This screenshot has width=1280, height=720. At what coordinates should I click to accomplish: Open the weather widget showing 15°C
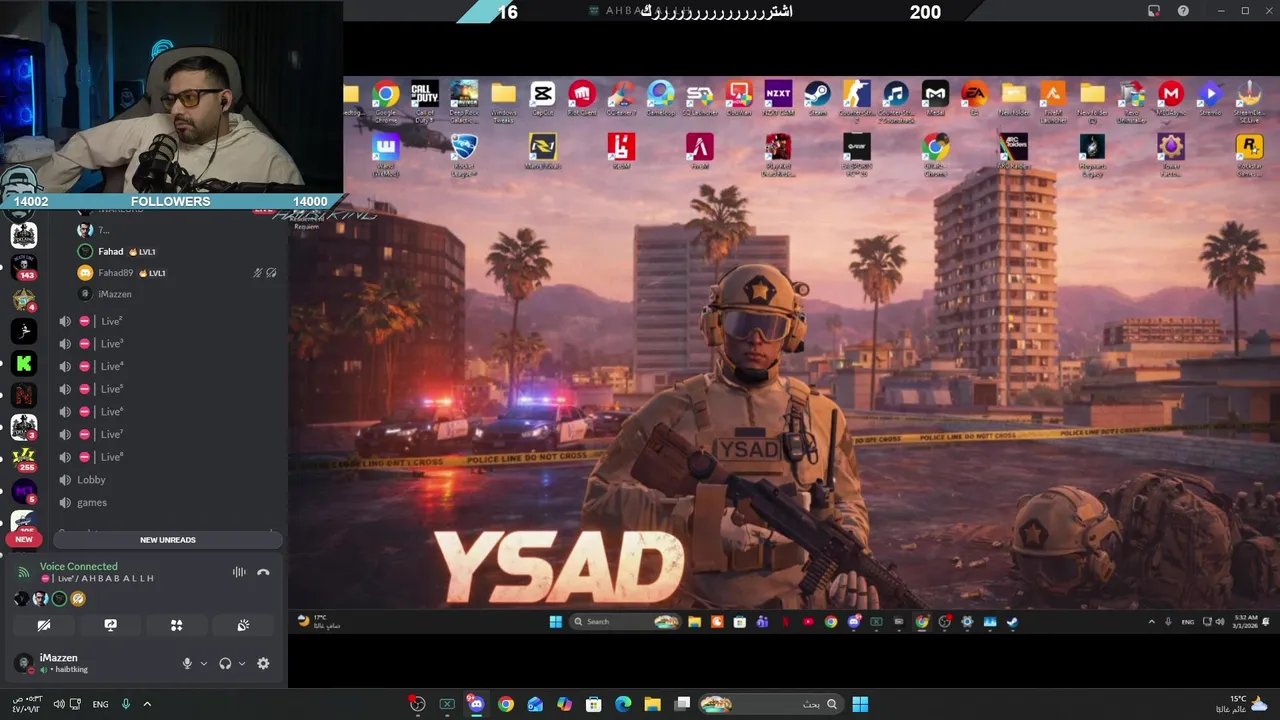click(1240, 704)
